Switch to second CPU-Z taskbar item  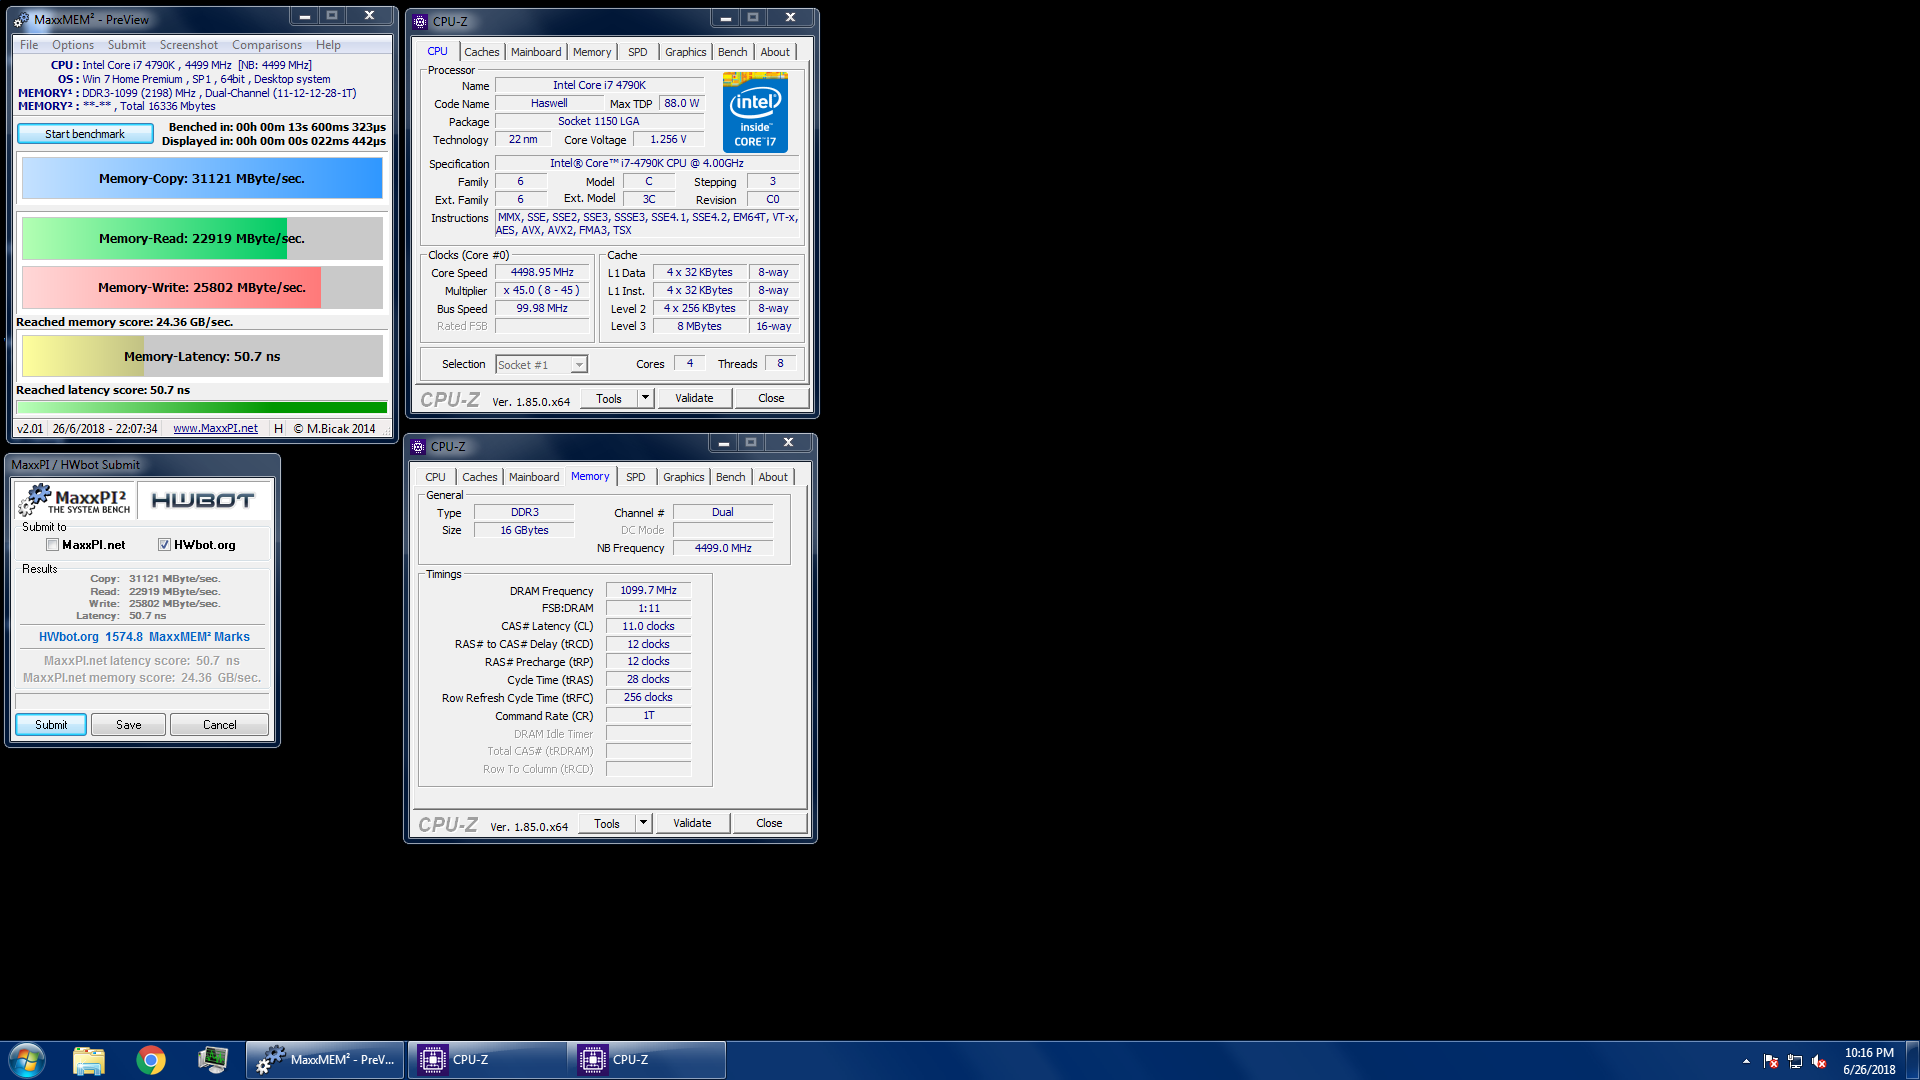coord(646,1060)
